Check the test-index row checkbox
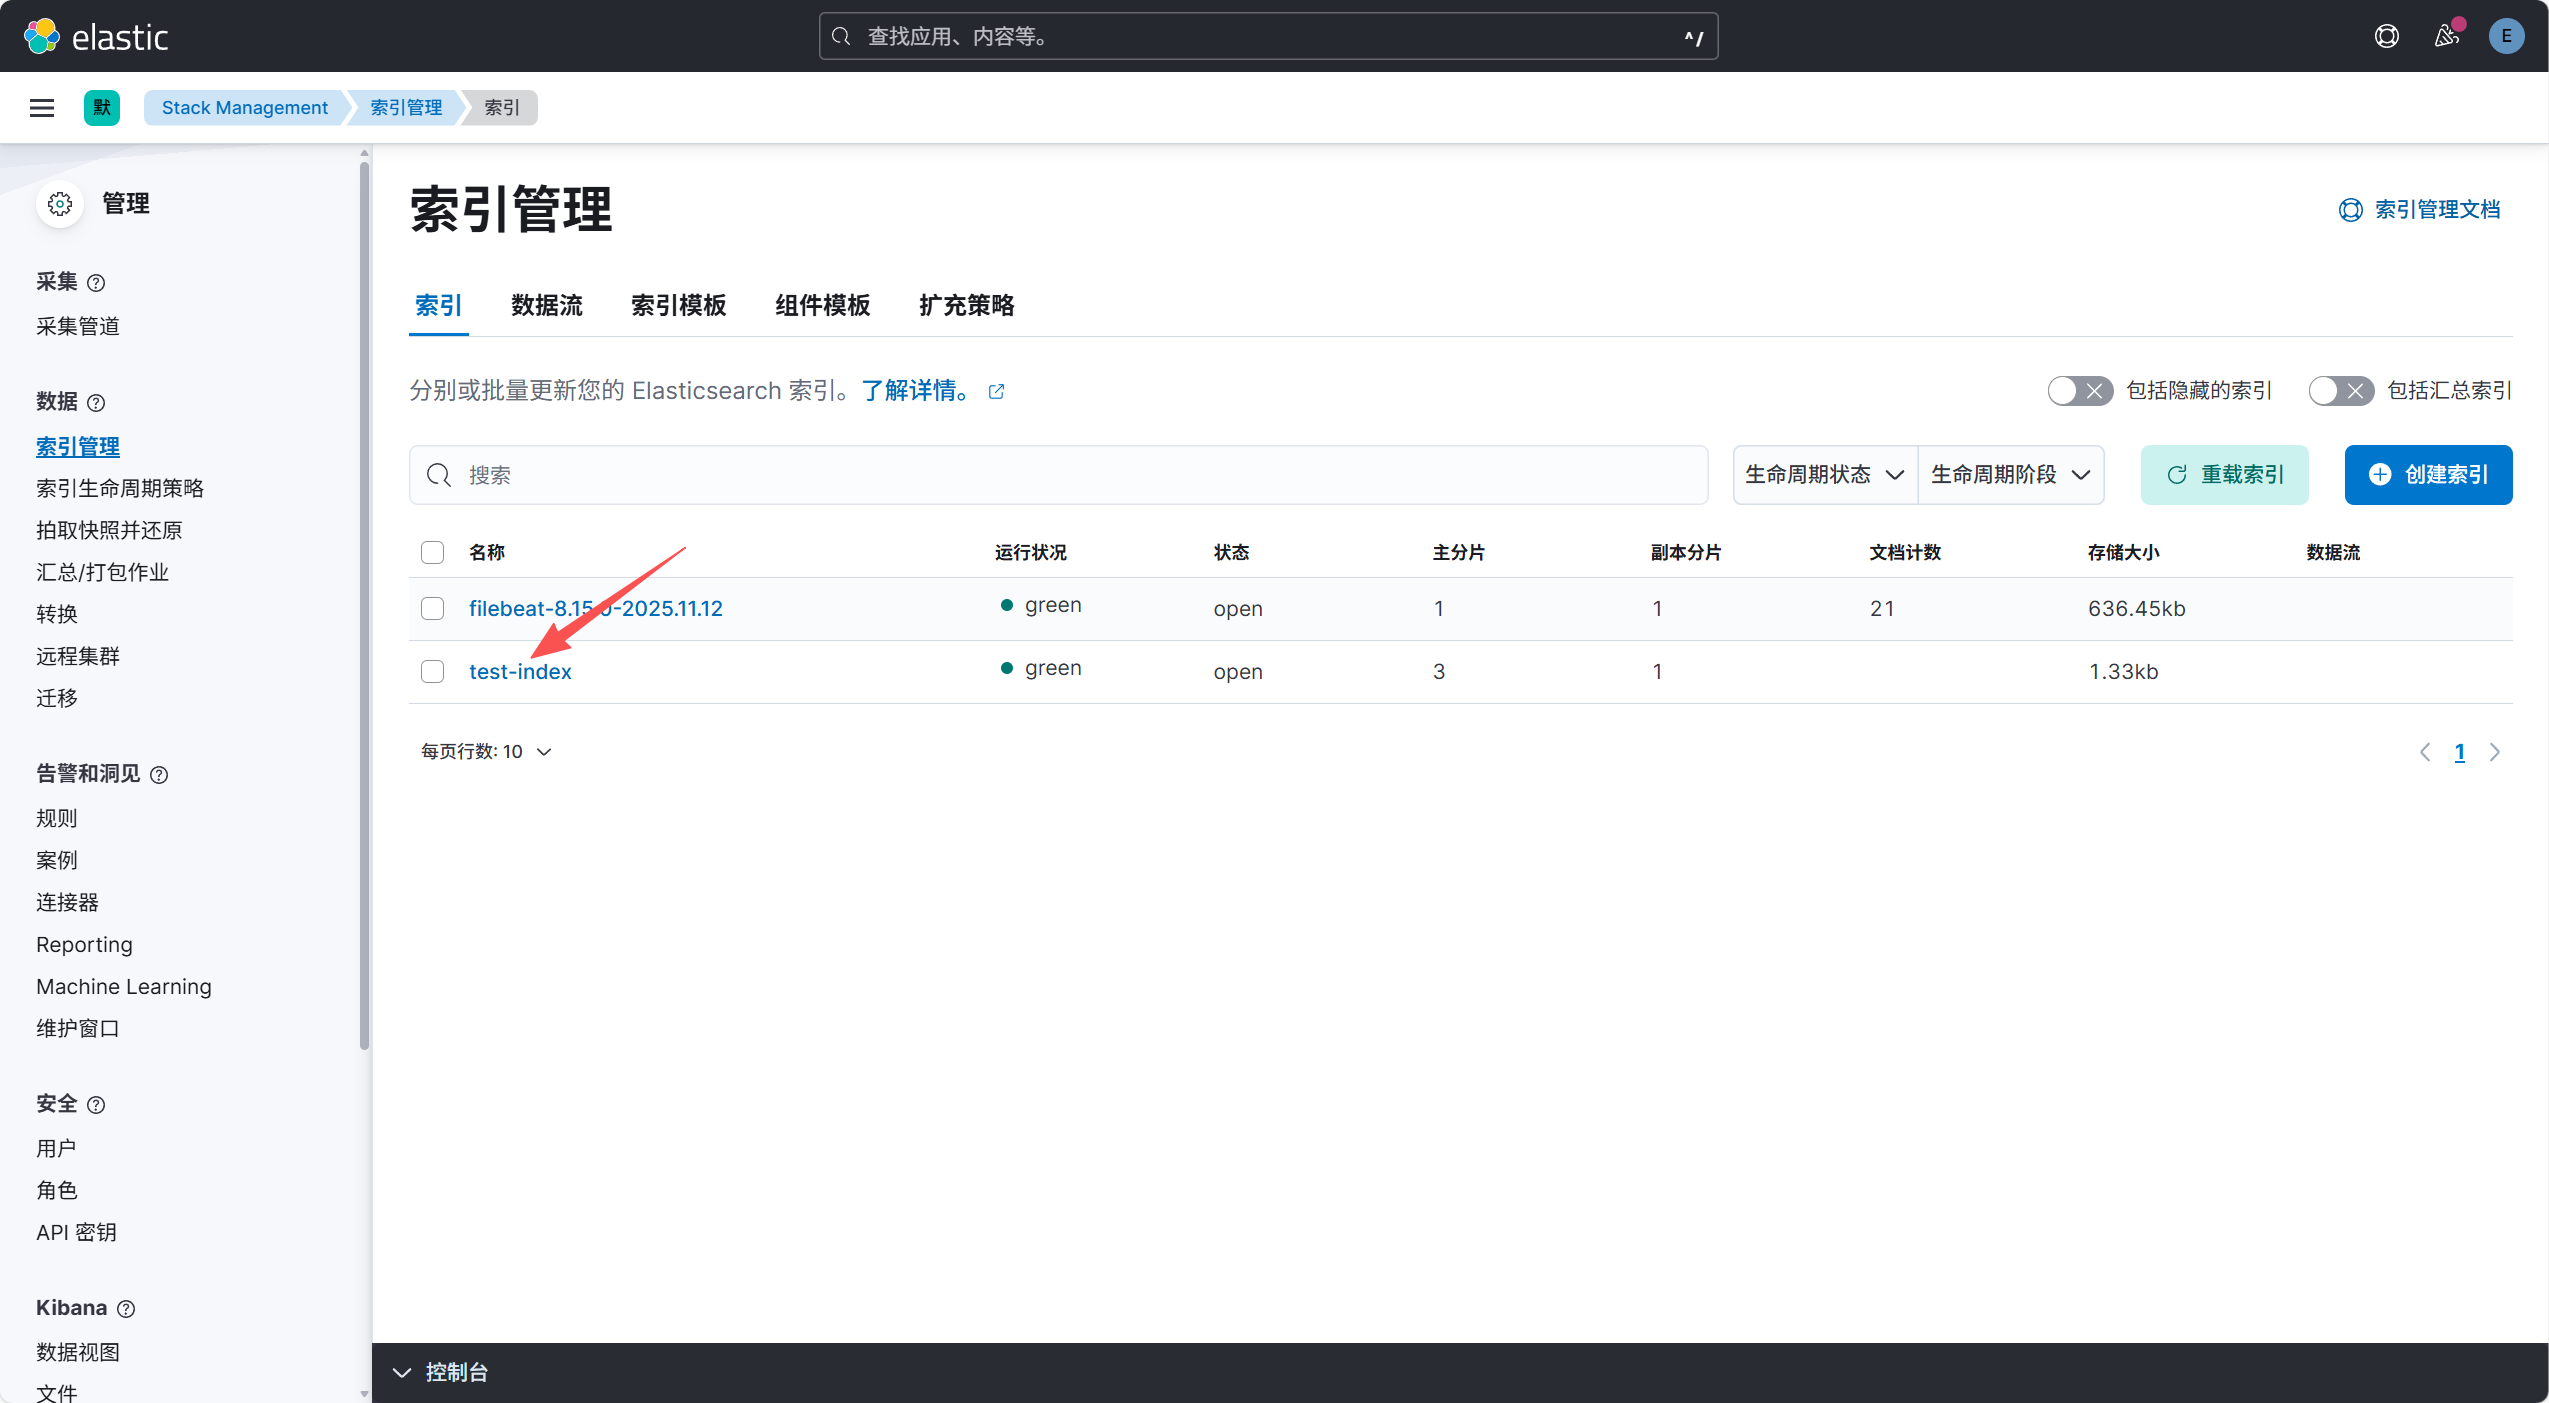The width and height of the screenshot is (2549, 1403). [x=432, y=671]
